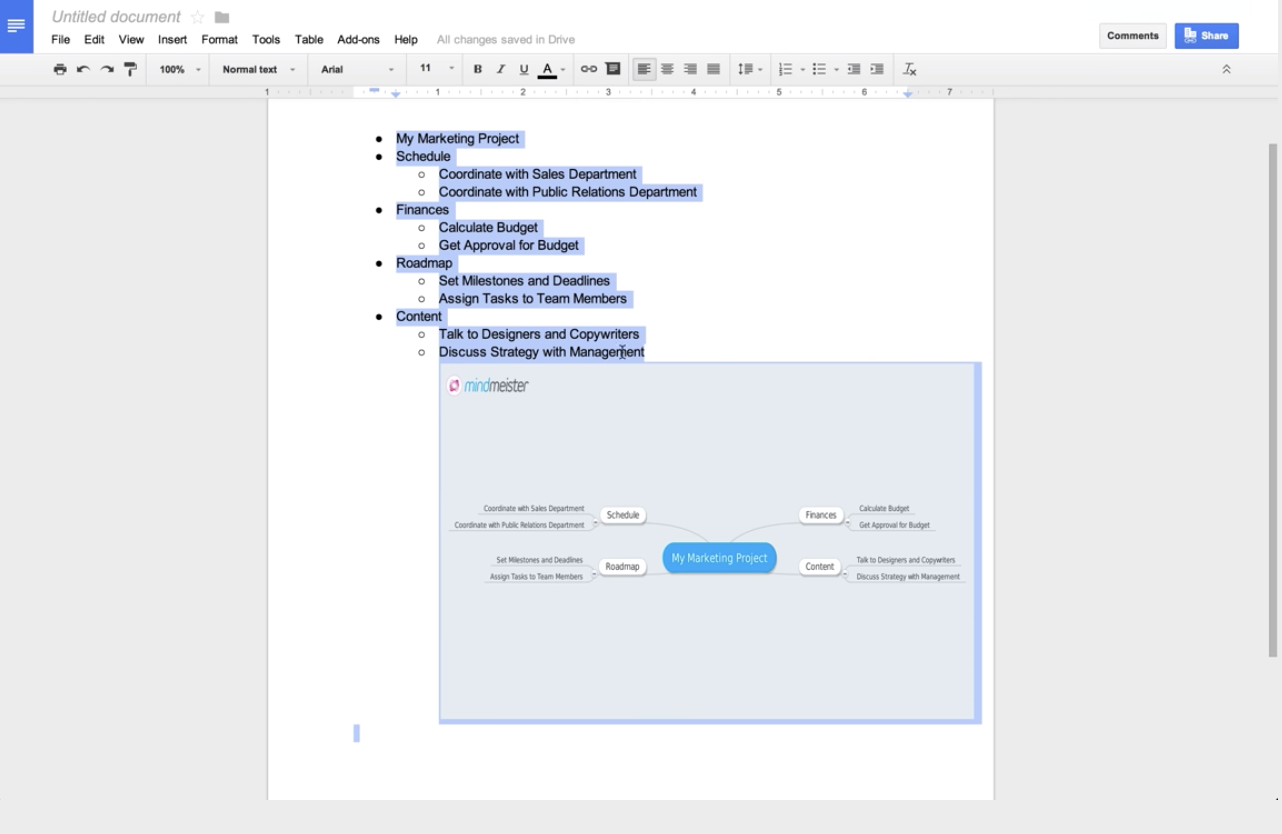Click the print icon

pyautogui.click(x=58, y=69)
